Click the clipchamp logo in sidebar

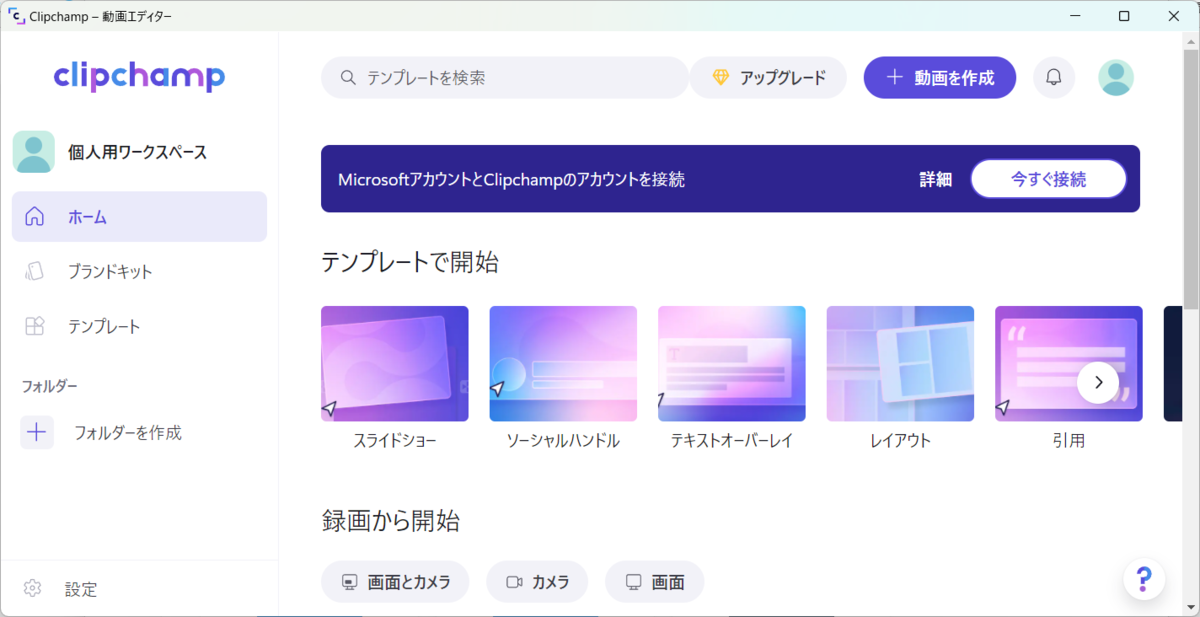click(x=139, y=76)
